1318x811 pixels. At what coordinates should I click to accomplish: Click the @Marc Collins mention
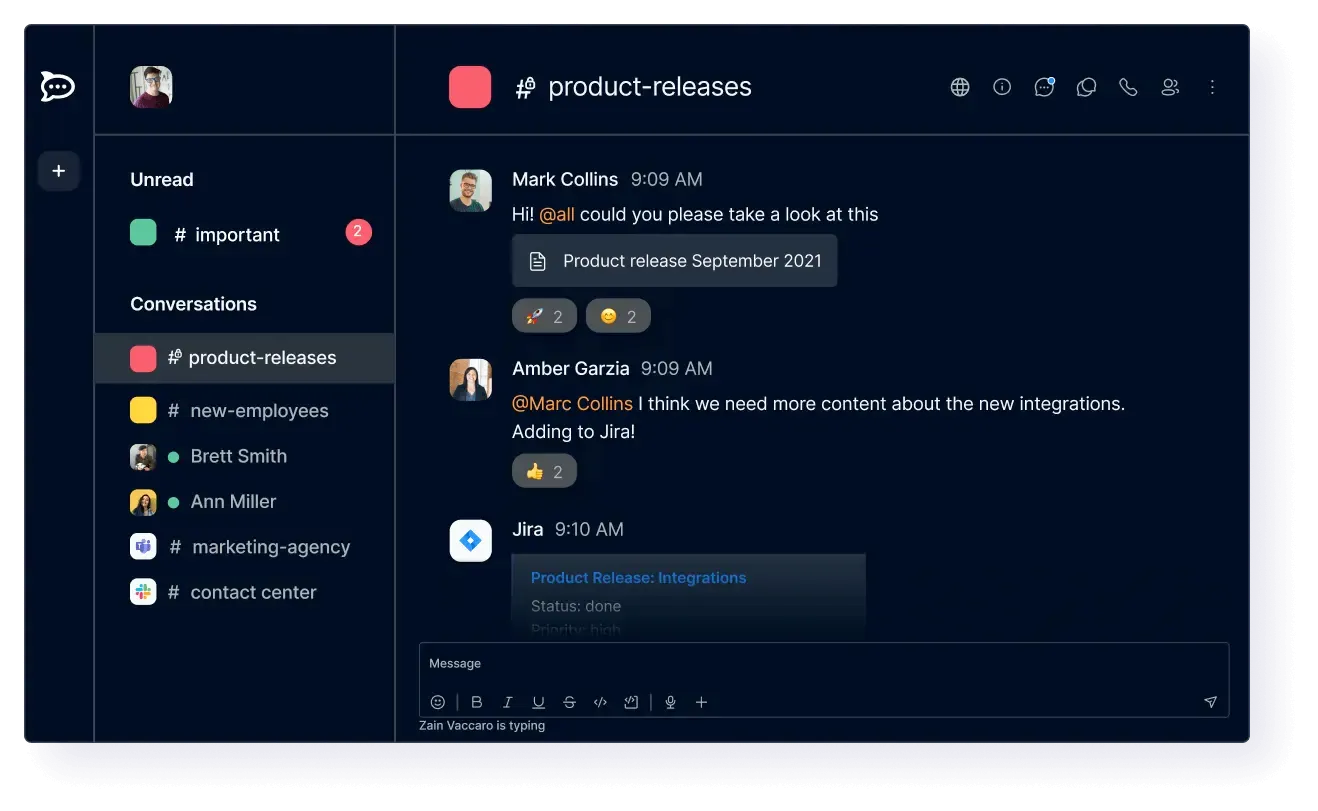pyautogui.click(x=572, y=404)
